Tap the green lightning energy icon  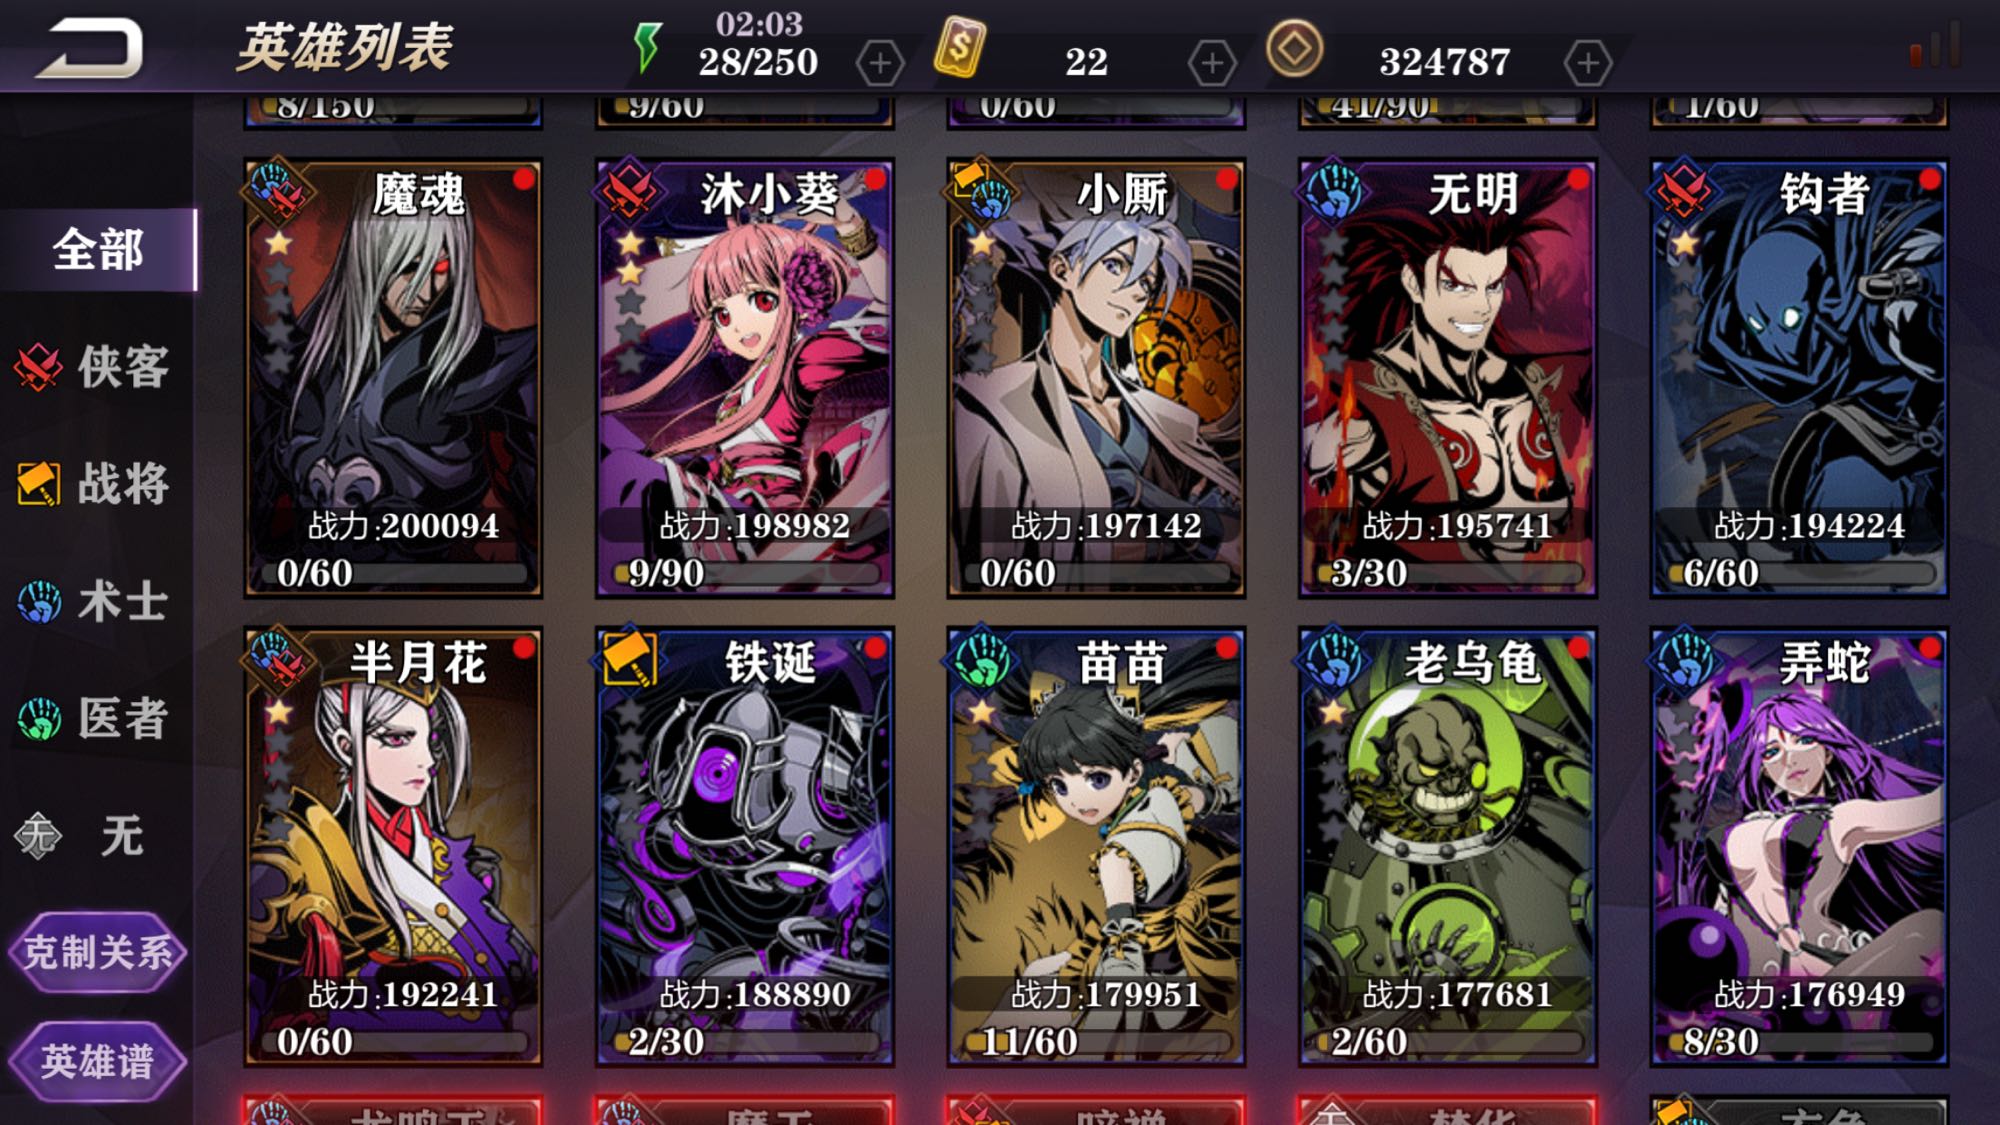pyautogui.click(x=648, y=46)
